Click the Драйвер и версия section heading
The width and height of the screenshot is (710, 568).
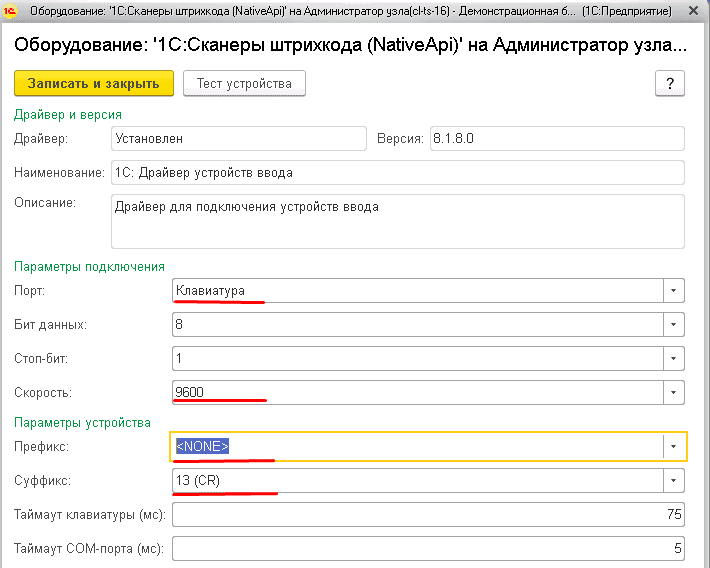pos(68,115)
